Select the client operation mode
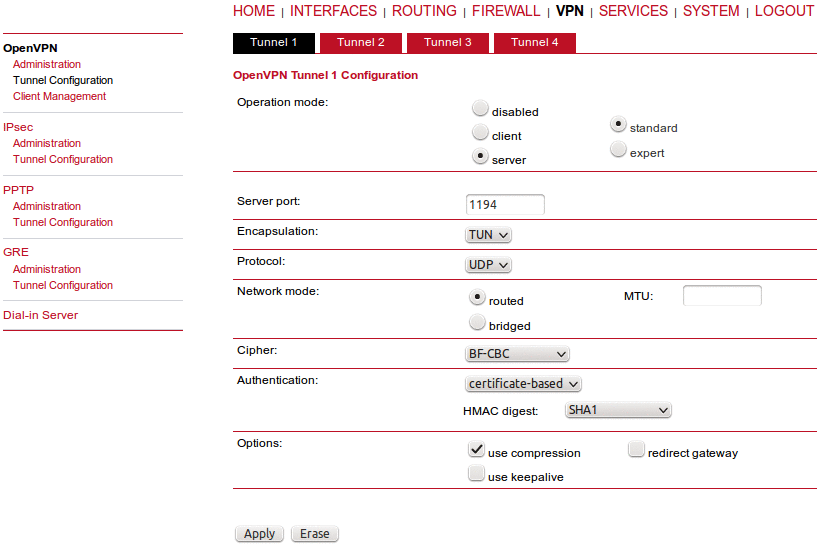 click(x=480, y=132)
